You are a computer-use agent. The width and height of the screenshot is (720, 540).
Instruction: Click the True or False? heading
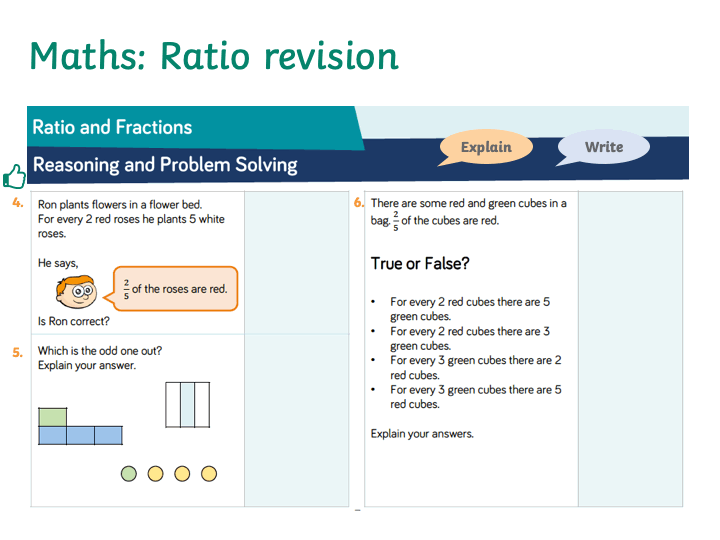tap(420, 264)
